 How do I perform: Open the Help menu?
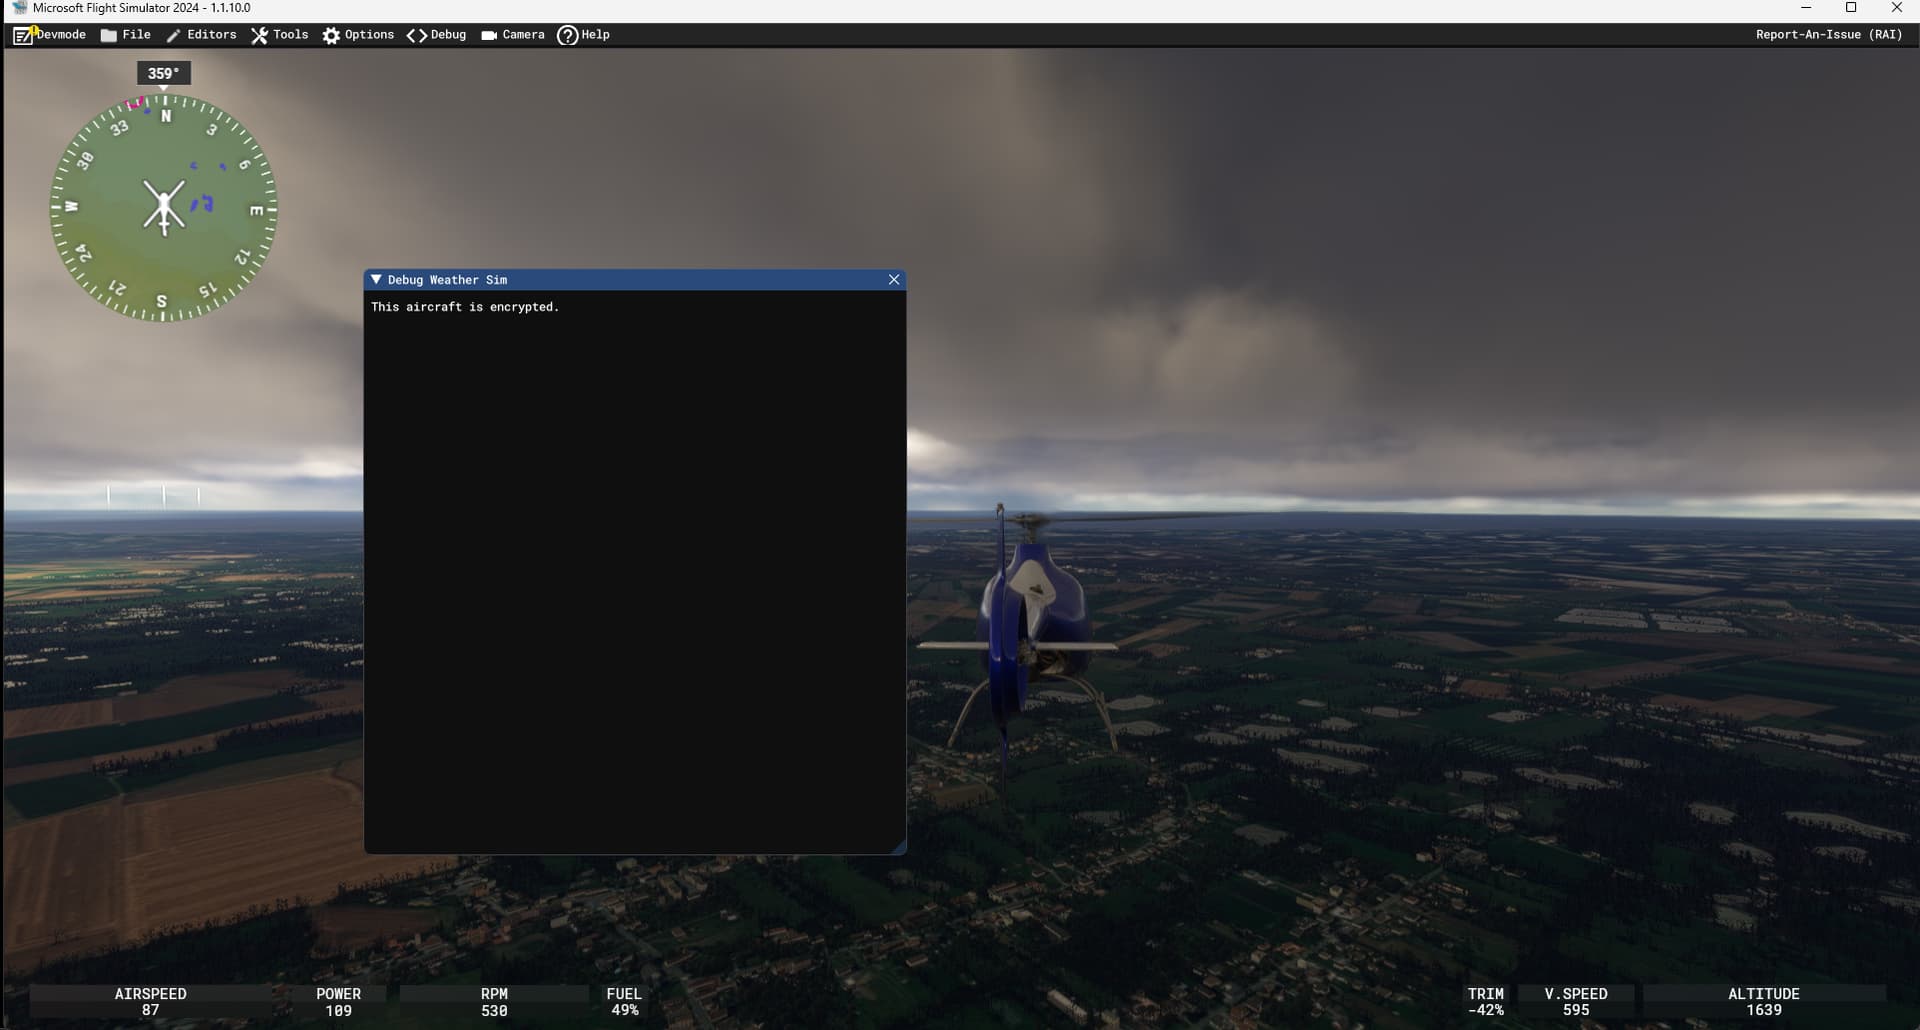[x=584, y=35]
